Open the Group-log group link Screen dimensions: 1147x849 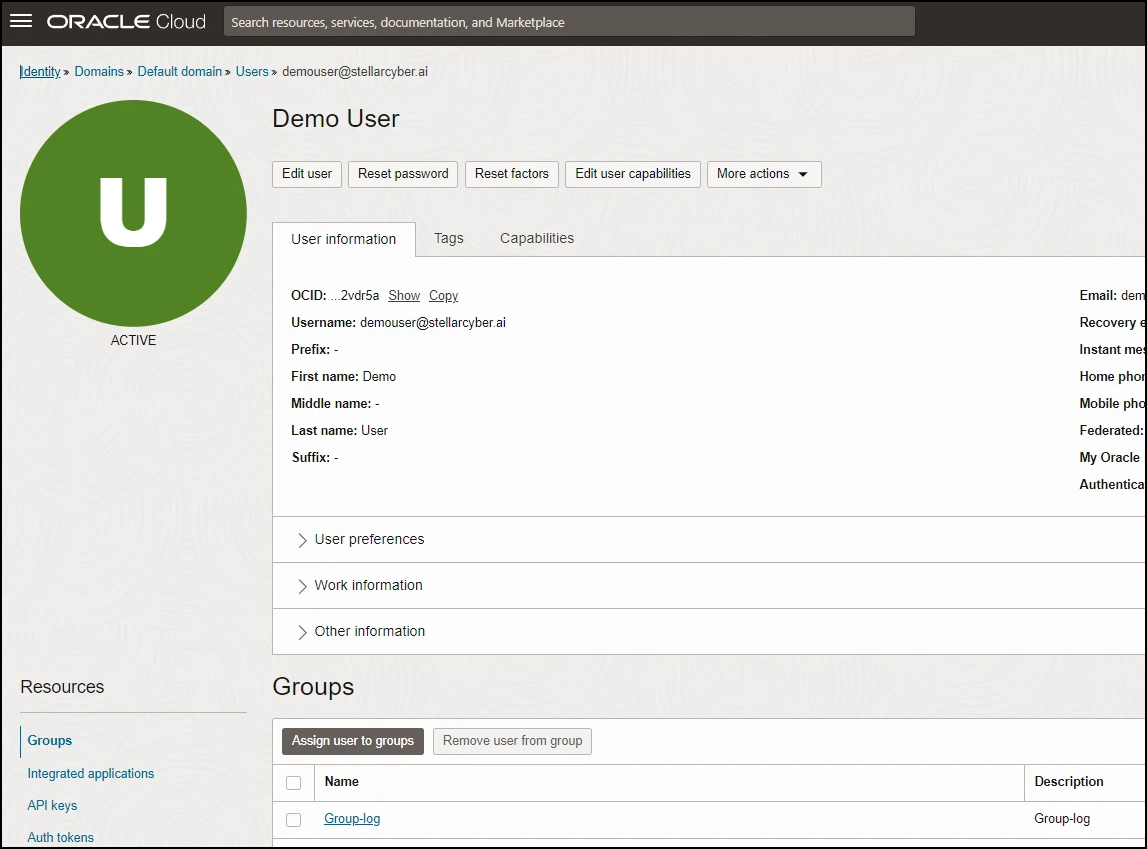click(x=352, y=819)
